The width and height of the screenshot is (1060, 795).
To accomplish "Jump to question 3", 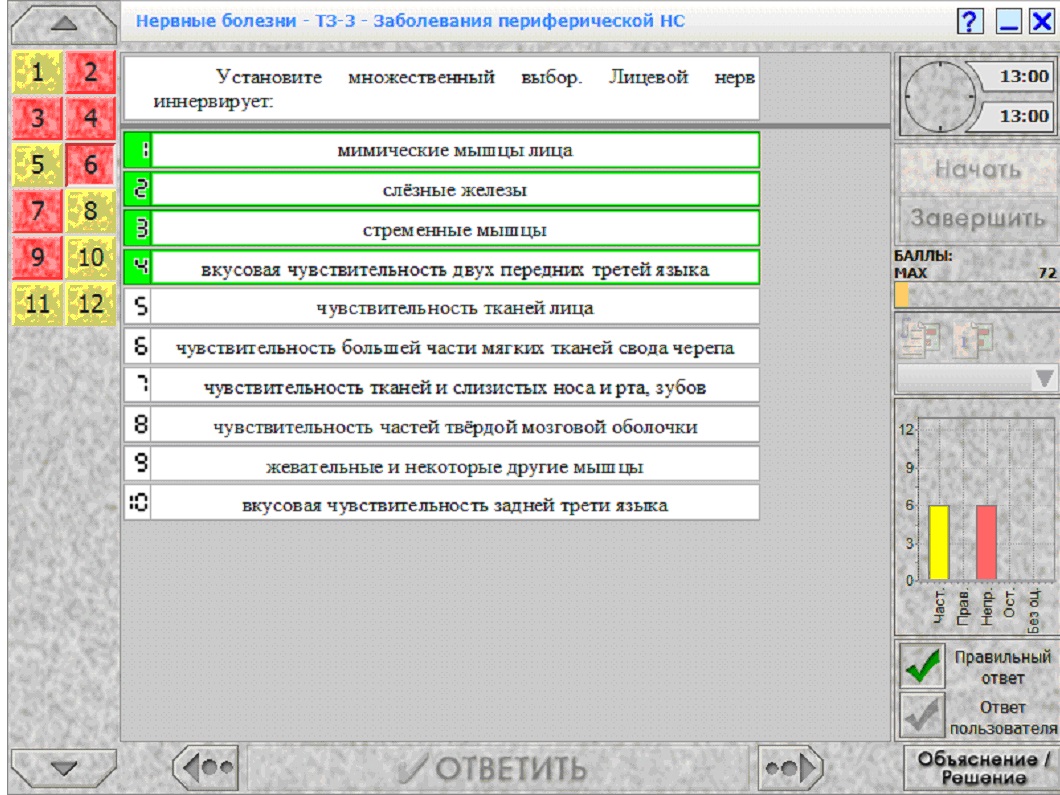I will click(x=38, y=118).
